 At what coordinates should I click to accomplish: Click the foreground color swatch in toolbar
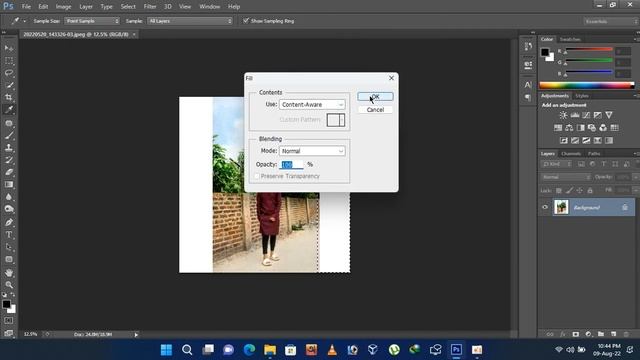tap(6, 304)
